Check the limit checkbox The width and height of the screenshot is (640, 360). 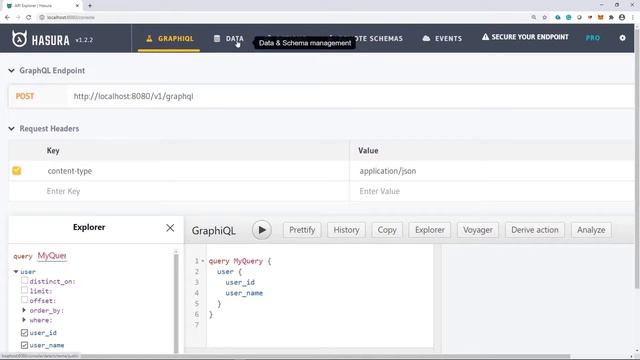click(24, 290)
